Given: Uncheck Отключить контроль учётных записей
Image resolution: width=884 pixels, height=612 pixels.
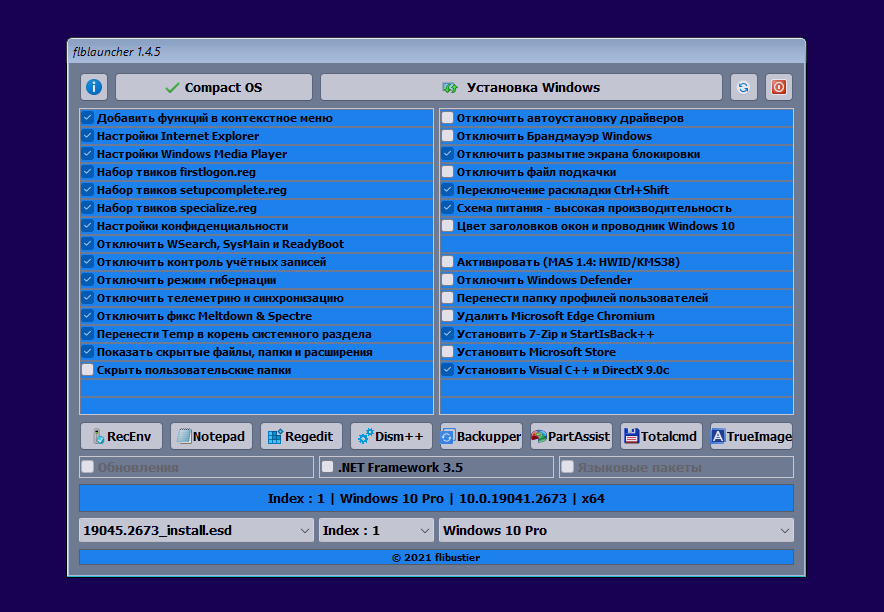Looking at the screenshot, I should [x=87, y=262].
